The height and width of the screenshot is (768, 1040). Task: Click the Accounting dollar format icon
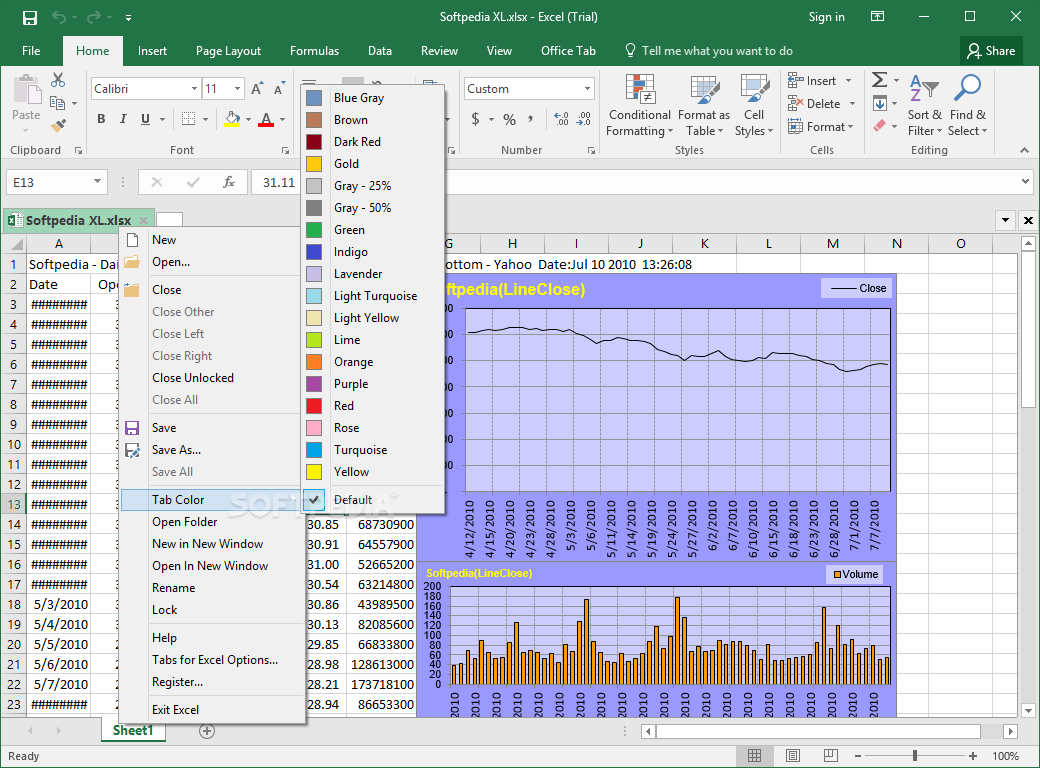pyautogui.click(x=476, y=119)
